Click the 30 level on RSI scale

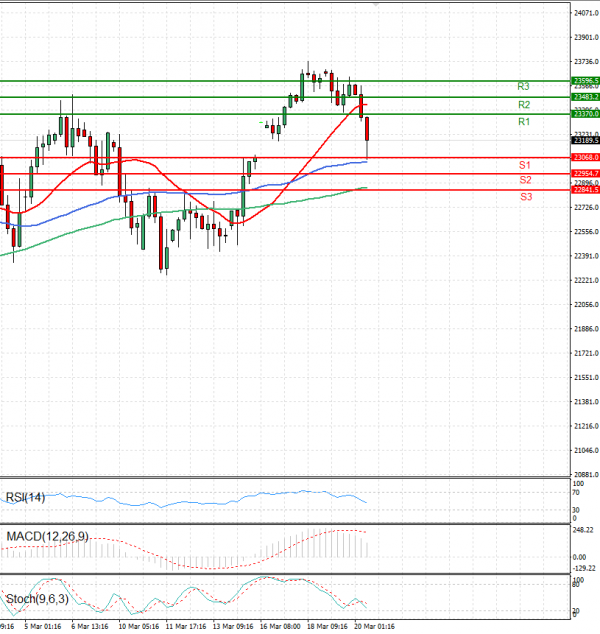click(x=576, y=510)
